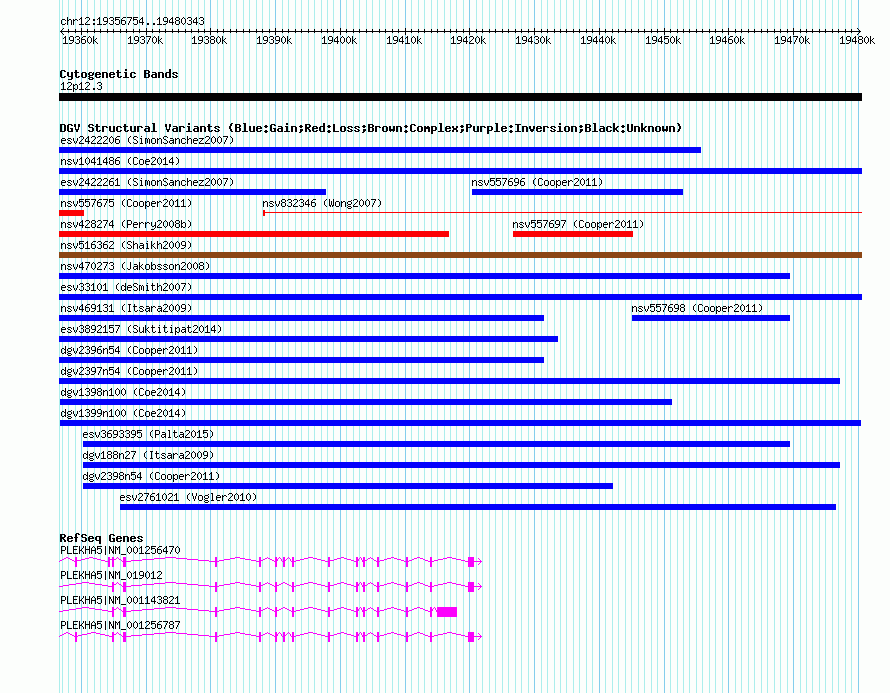Viewport: 890px width, 693px height.
Task: Open variant esv2422206 (SimonSanchez2007) label
Action: pyautogui.click(x=147, y=140)
